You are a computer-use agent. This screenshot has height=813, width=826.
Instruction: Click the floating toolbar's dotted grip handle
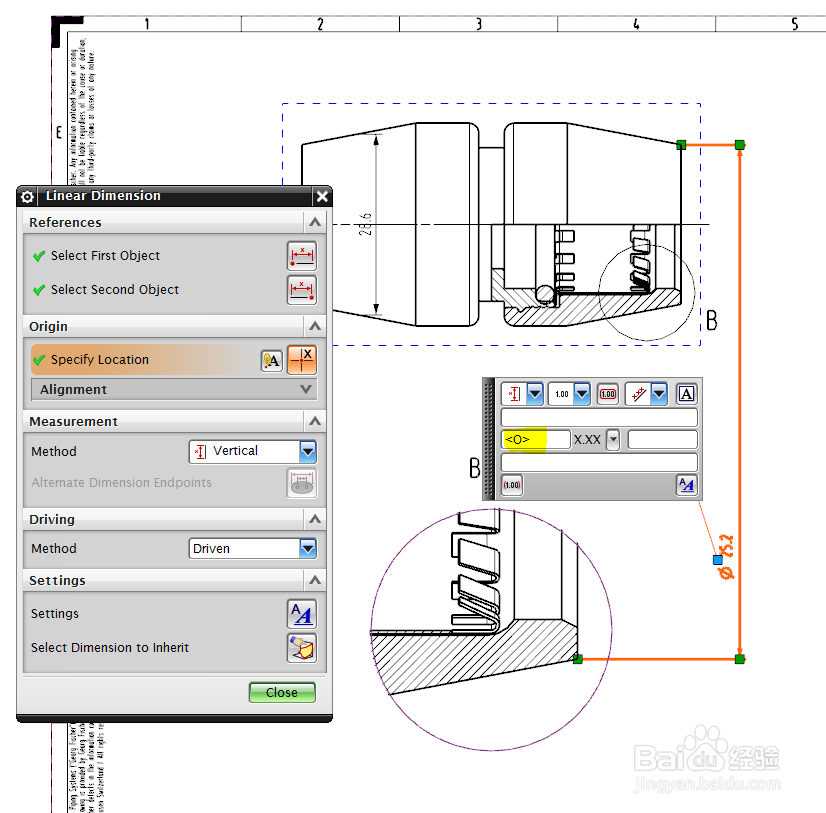(489, 438)
